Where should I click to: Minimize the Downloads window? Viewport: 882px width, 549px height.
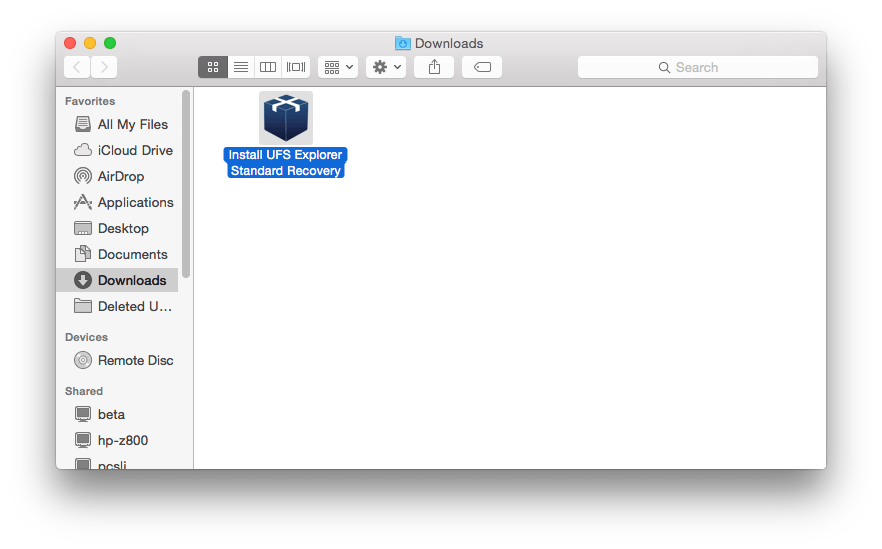click(90, 43)
